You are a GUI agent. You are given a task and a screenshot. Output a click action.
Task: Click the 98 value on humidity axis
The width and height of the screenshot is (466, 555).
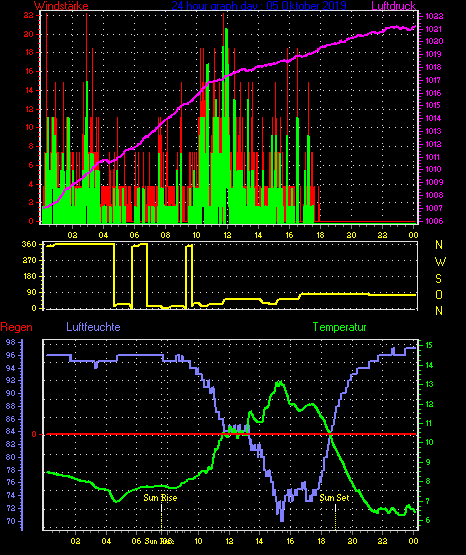(x=11, y=342)
